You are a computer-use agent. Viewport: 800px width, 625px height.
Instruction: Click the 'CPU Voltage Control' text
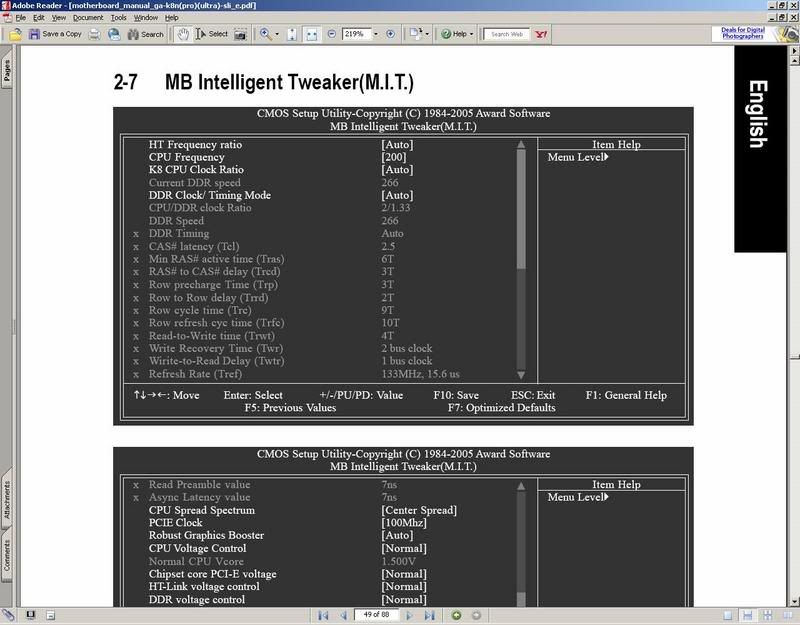pos(197,548)
